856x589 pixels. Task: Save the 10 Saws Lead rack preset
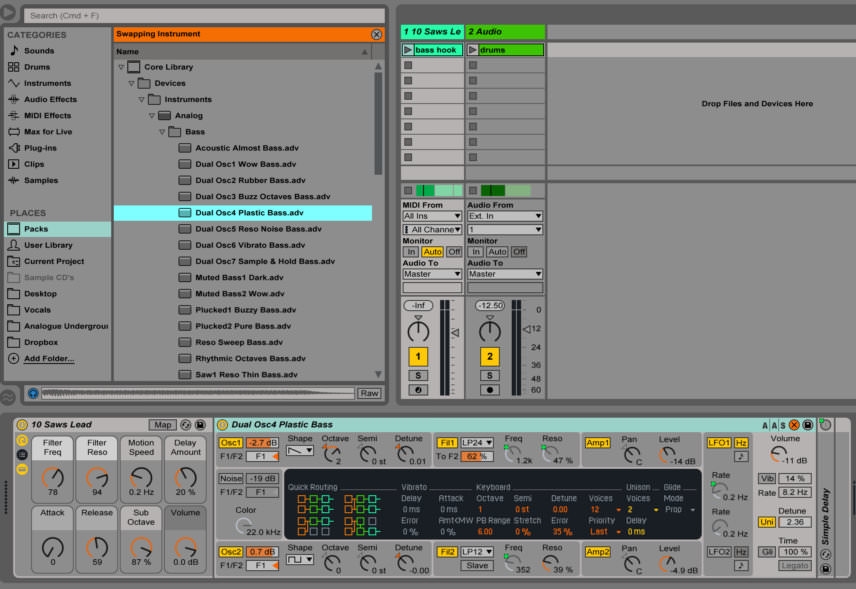[200, 425]
